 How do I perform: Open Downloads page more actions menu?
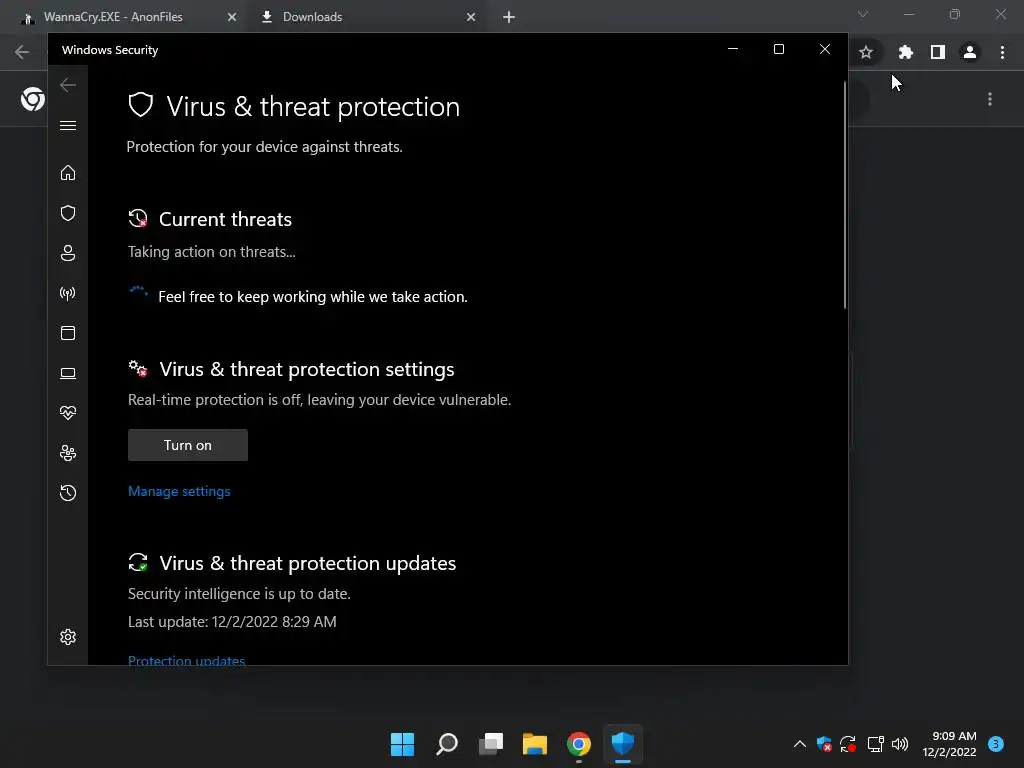990,99
